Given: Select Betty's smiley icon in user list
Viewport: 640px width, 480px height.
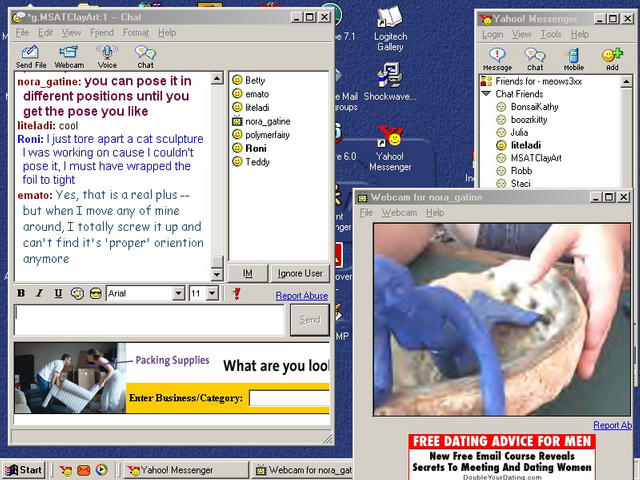Looking at the screenshot, I should click(237, 80).
